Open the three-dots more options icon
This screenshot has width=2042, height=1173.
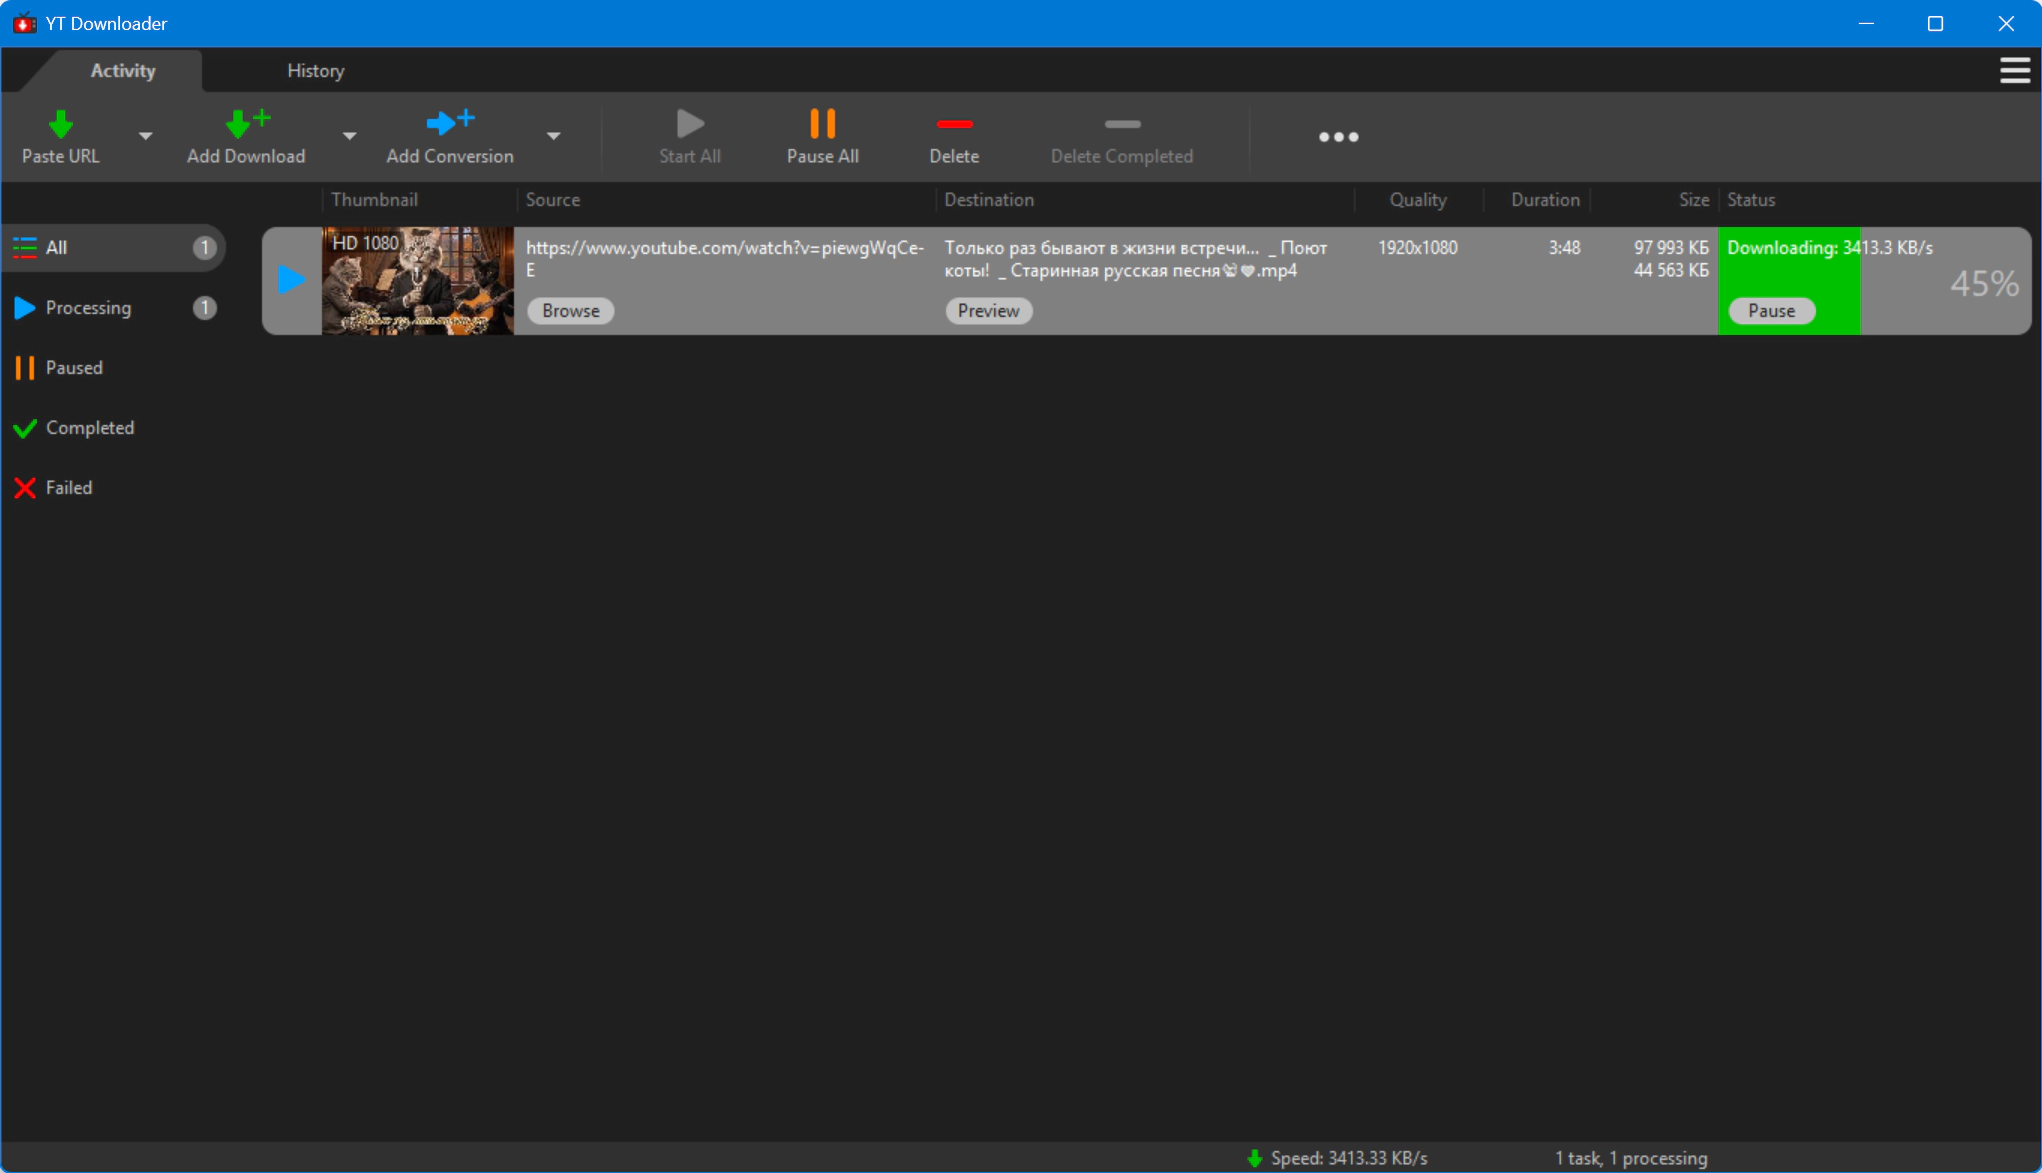(x=1338, y=137)
